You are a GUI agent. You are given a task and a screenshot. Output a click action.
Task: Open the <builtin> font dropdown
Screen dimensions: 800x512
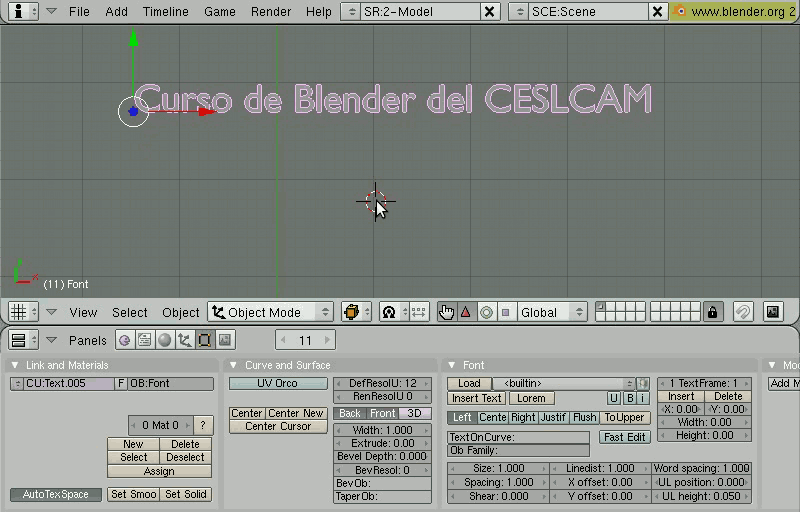coord(564,383)
